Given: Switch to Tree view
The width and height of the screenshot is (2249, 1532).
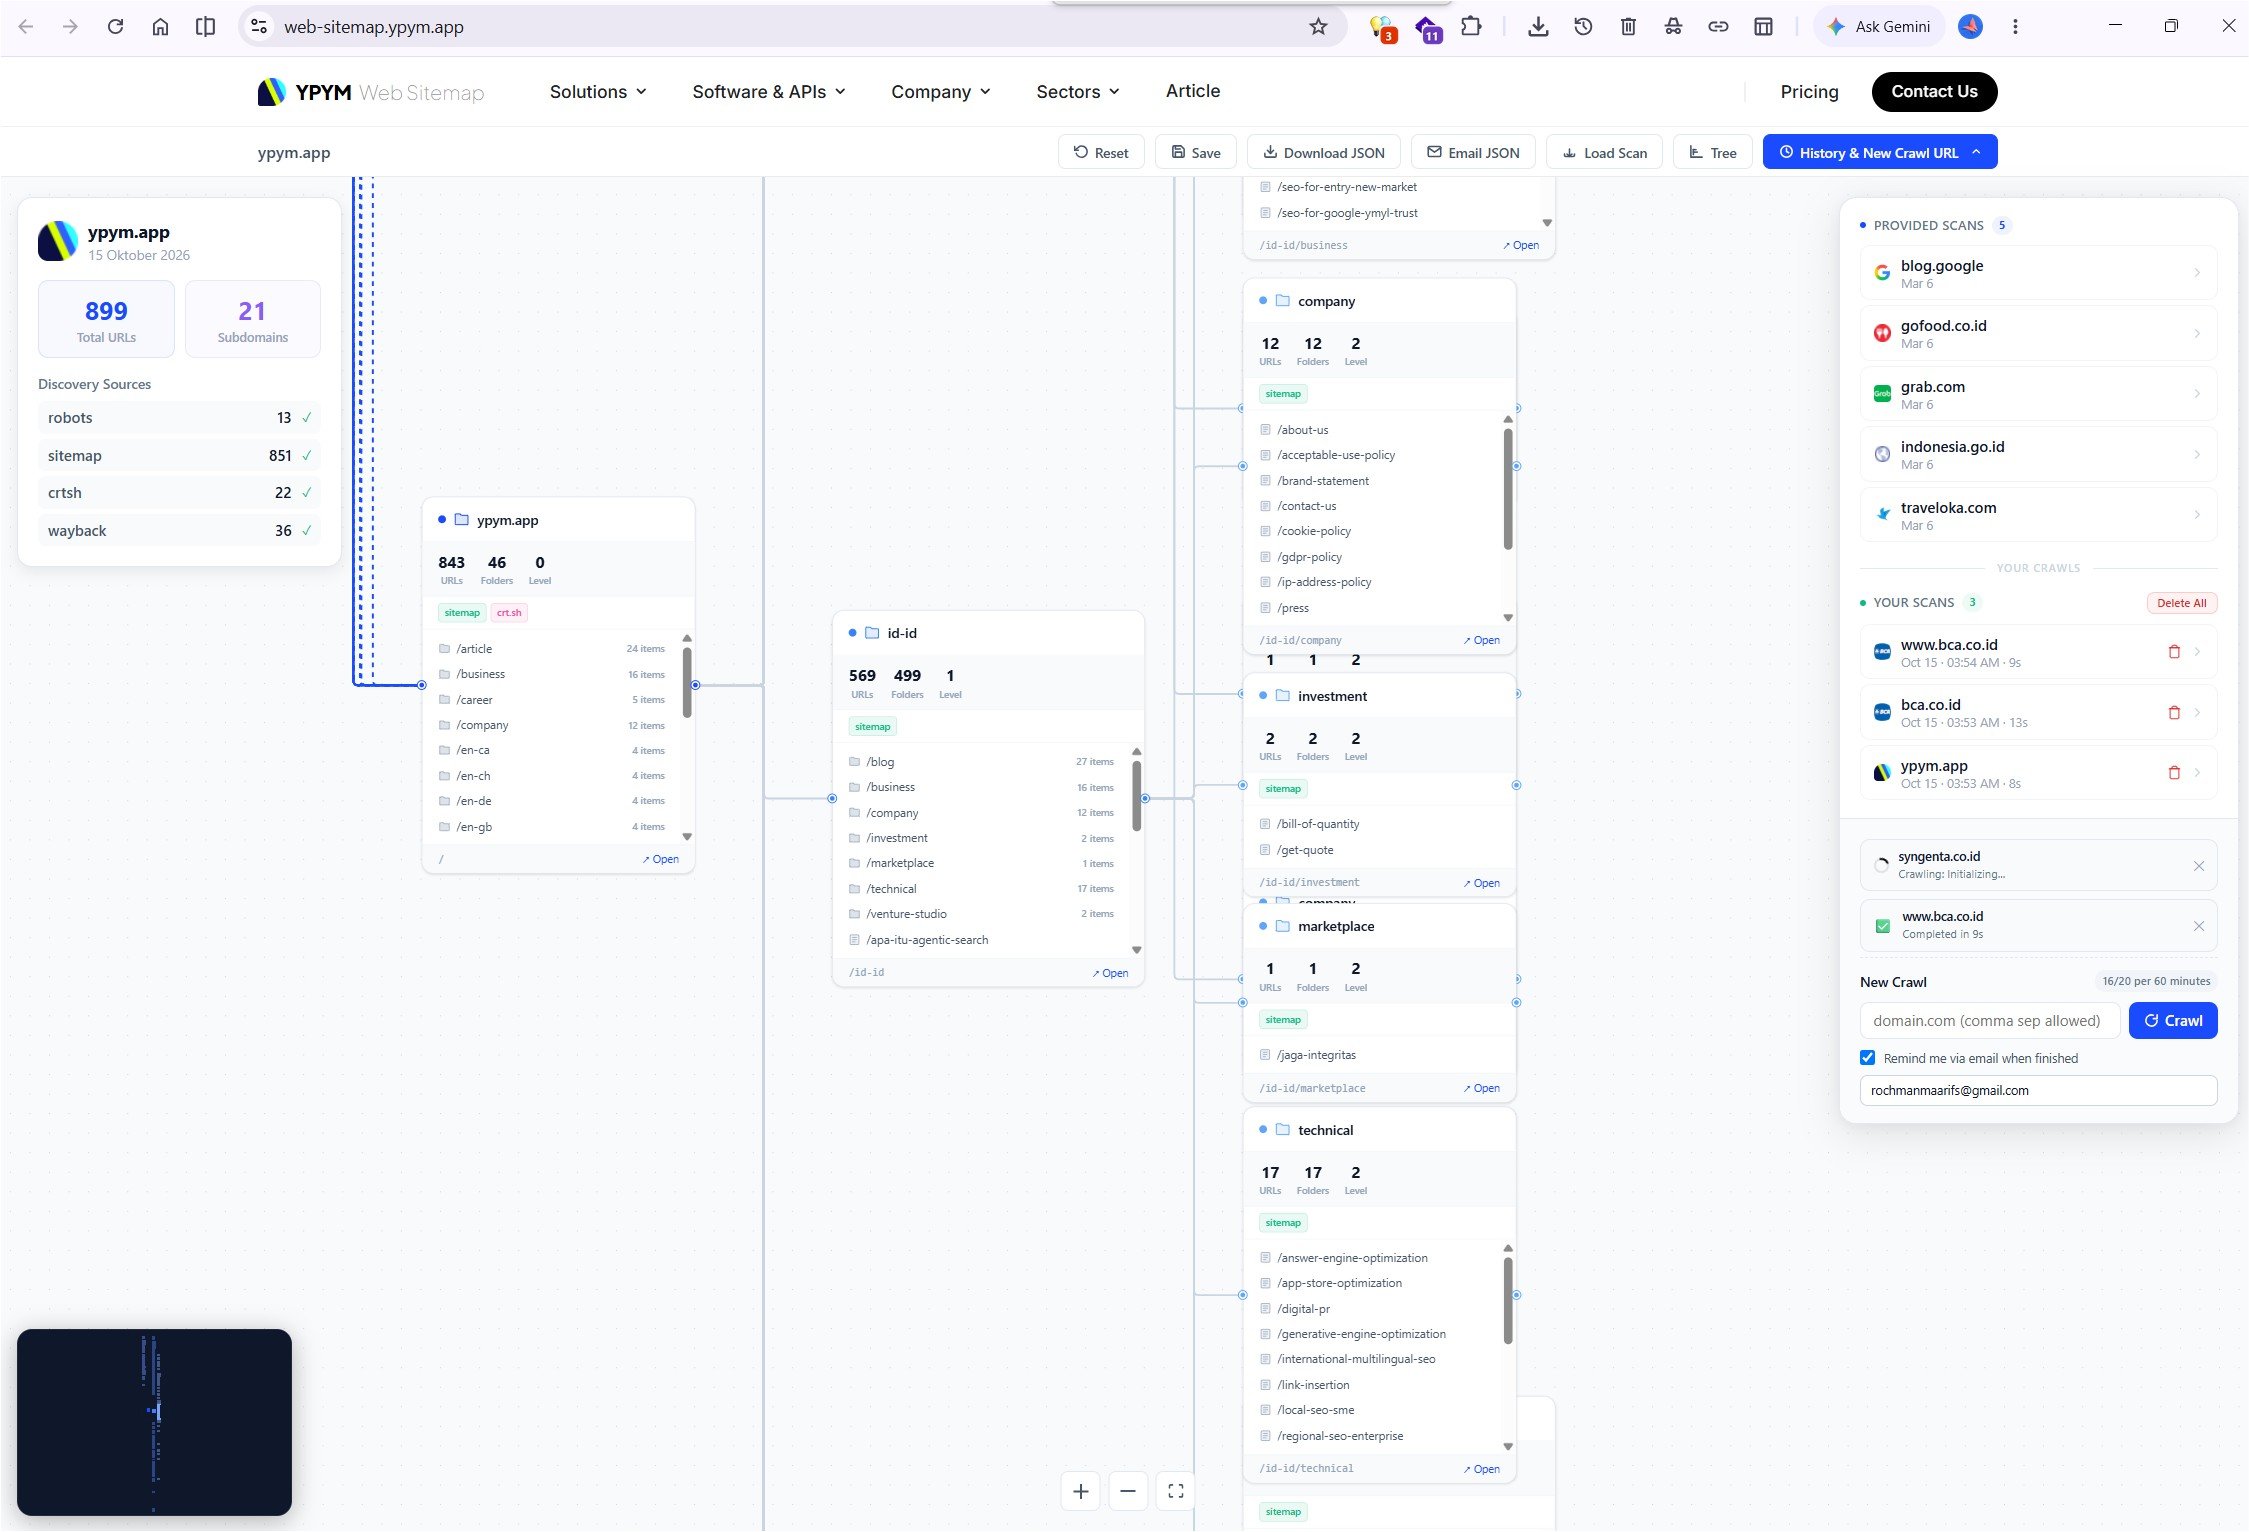Looking at the screenshot, I should pyautogui.click(x=1712, y=152).
